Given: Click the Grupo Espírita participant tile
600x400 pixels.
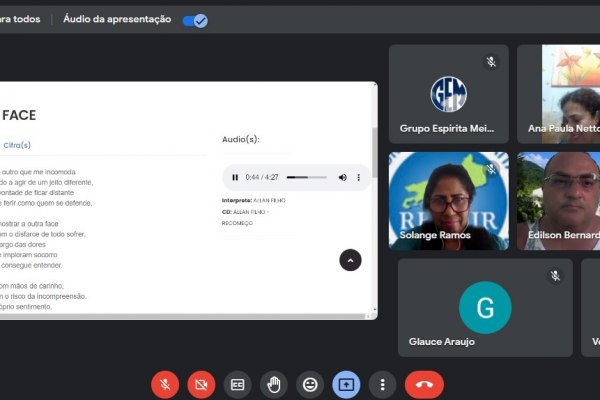Looking at the screenshot, I should tap(448, 94).
